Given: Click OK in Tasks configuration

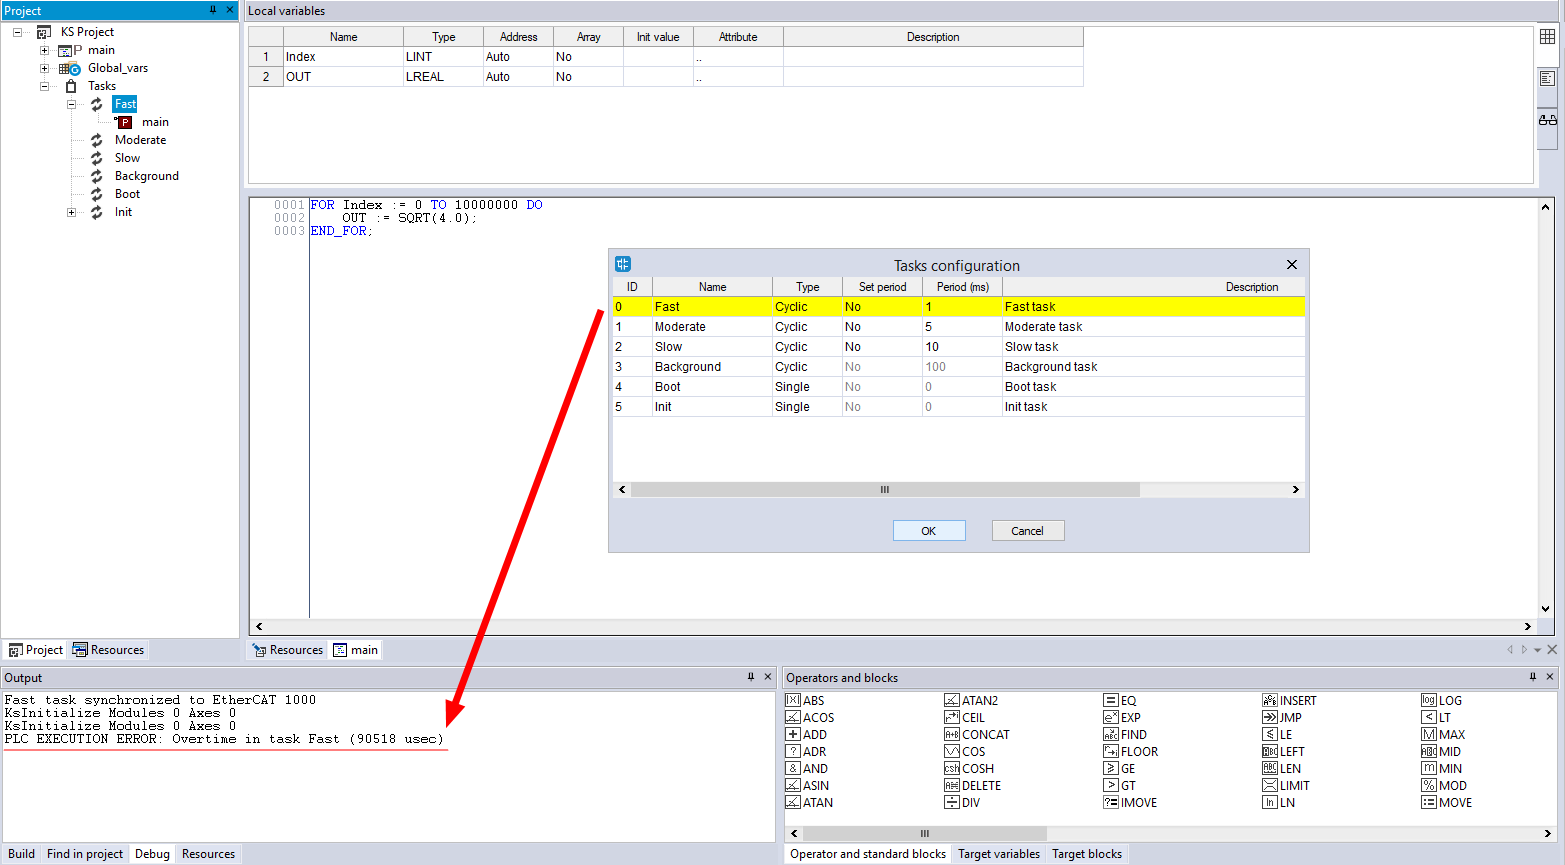Looking at the screenshot, I should pyautogui.click(x=929, y=531).
